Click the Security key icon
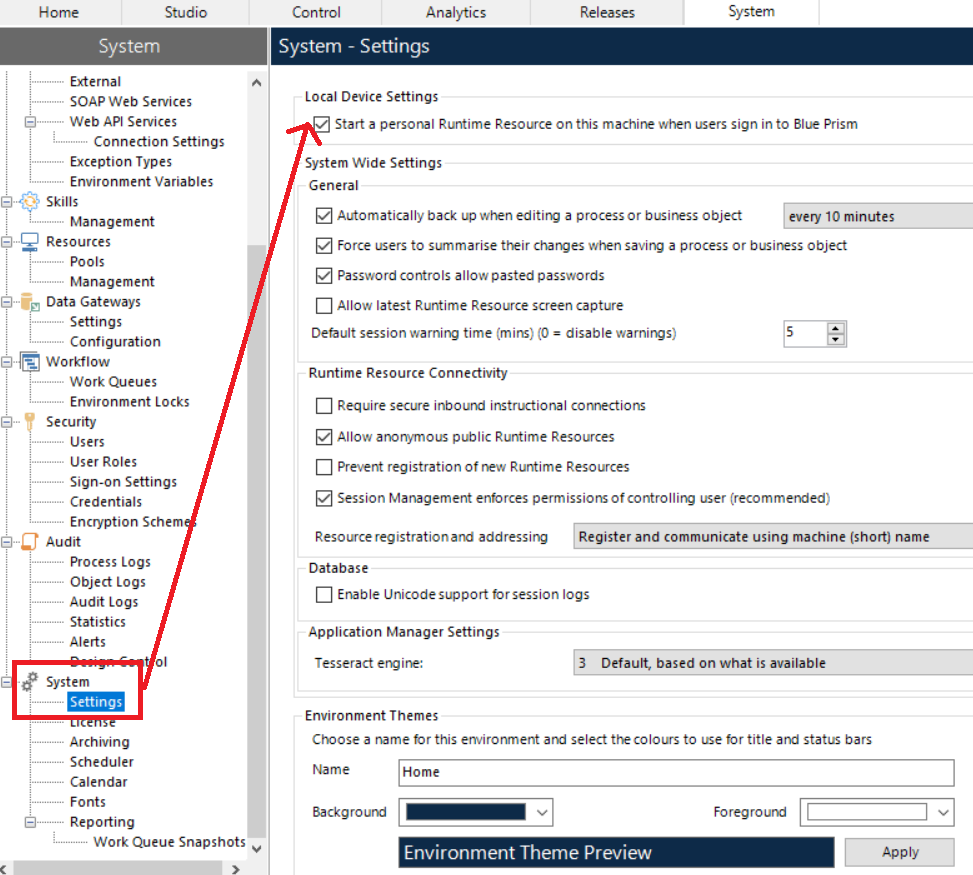 29,421
